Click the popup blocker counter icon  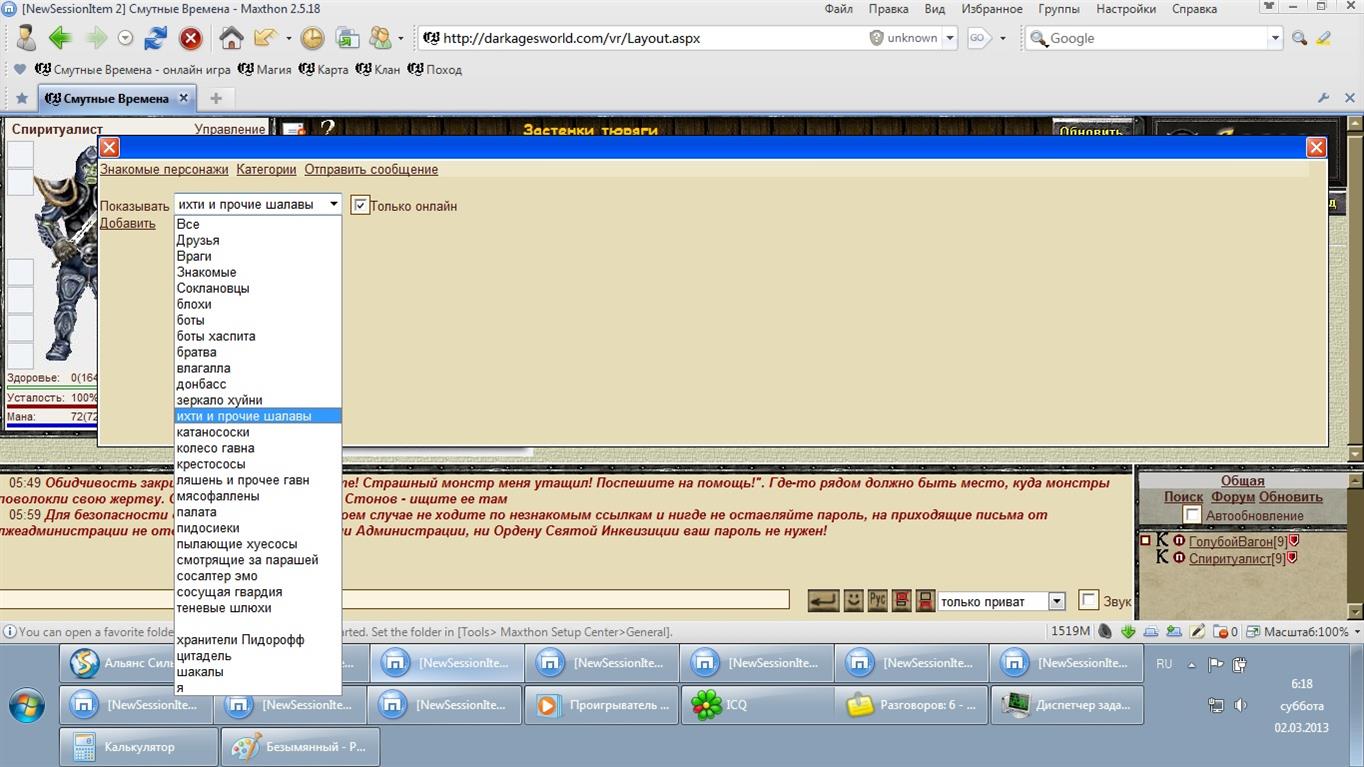point(1225,631)
